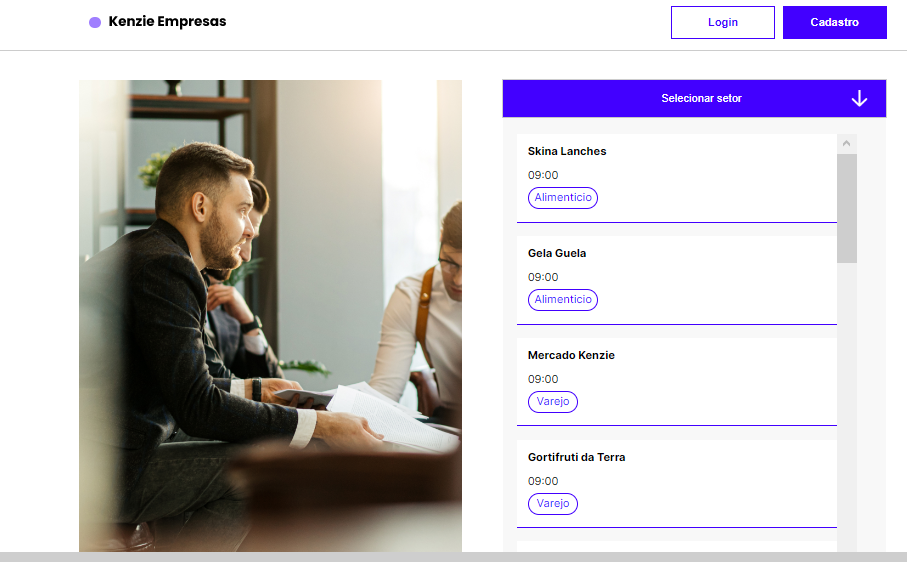Select the Gortifruti da Terra company name

pos(576,457)
